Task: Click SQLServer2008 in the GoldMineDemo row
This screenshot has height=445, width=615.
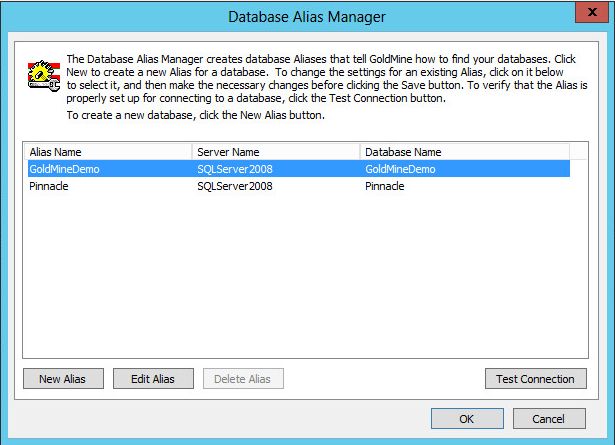Action: [x=235, y=169]
